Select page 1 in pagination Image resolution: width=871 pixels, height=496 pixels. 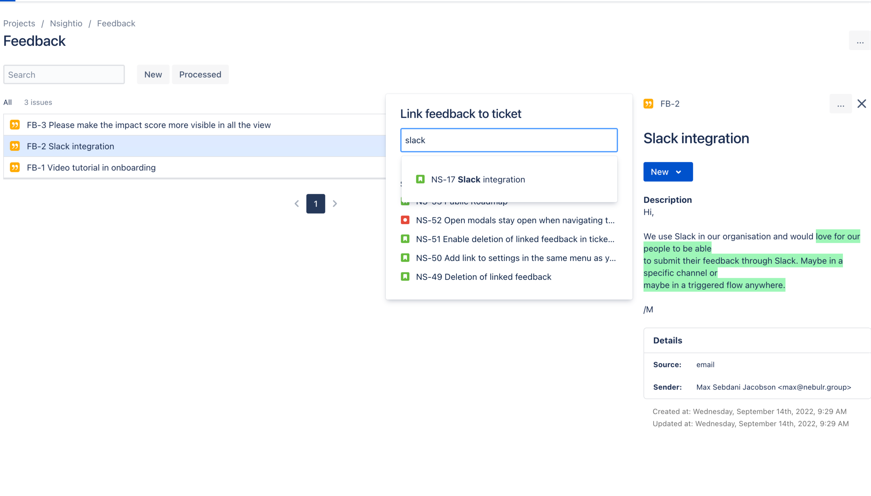point(315,204)
